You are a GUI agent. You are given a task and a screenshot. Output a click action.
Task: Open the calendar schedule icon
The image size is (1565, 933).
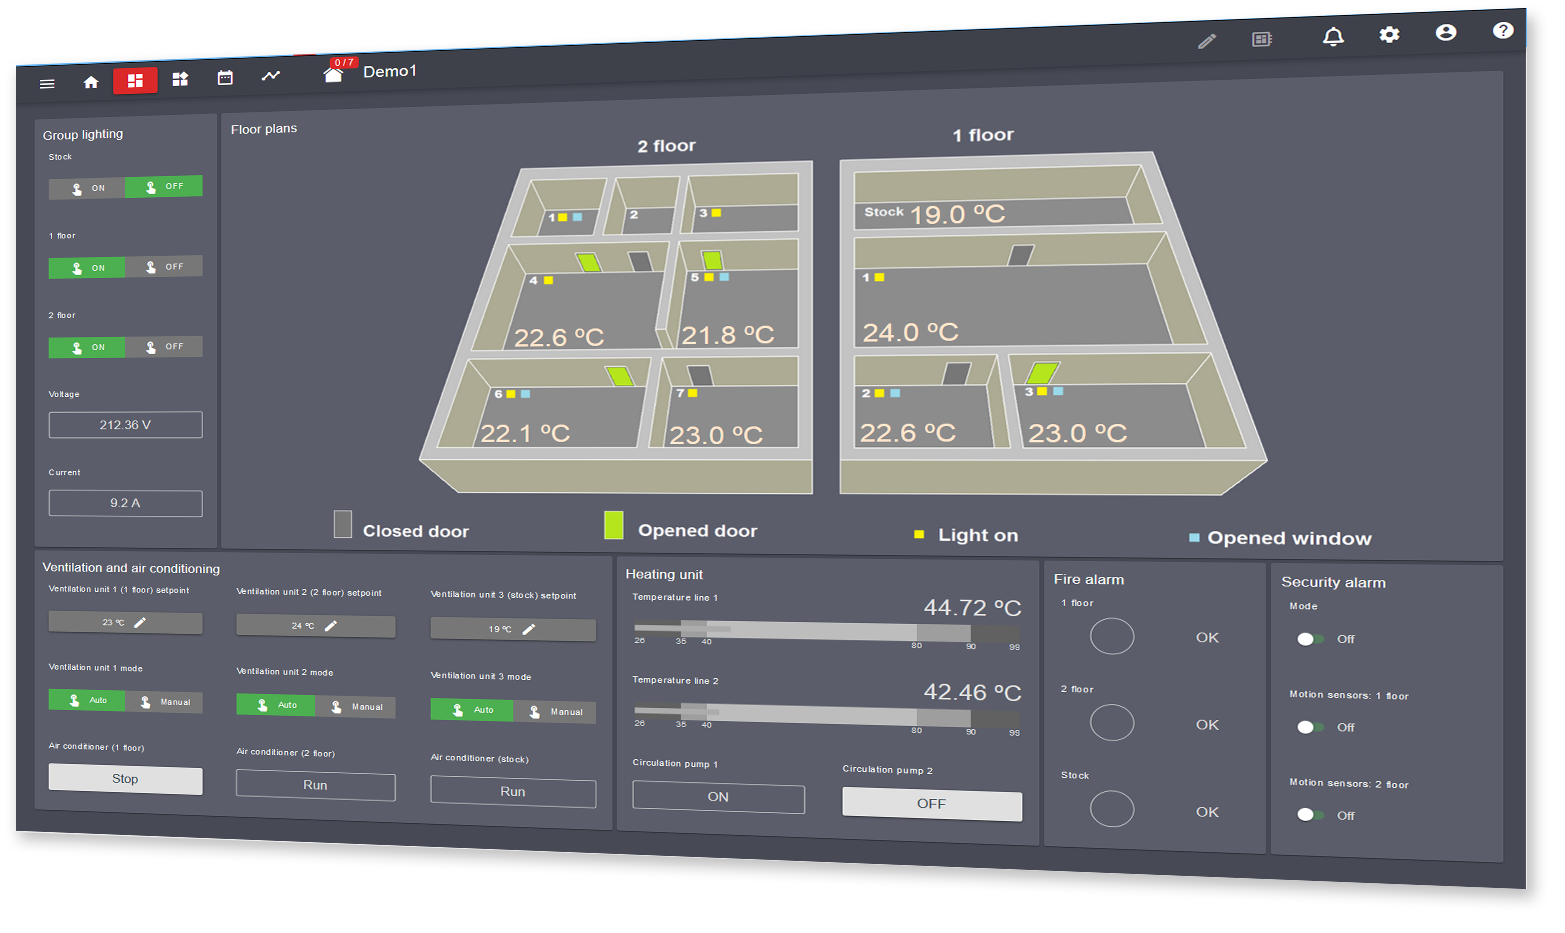tap(225, 76)
